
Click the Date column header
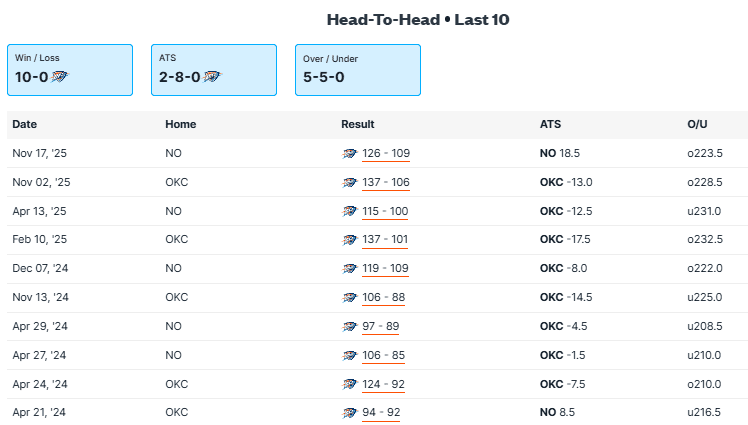(25, 125)
